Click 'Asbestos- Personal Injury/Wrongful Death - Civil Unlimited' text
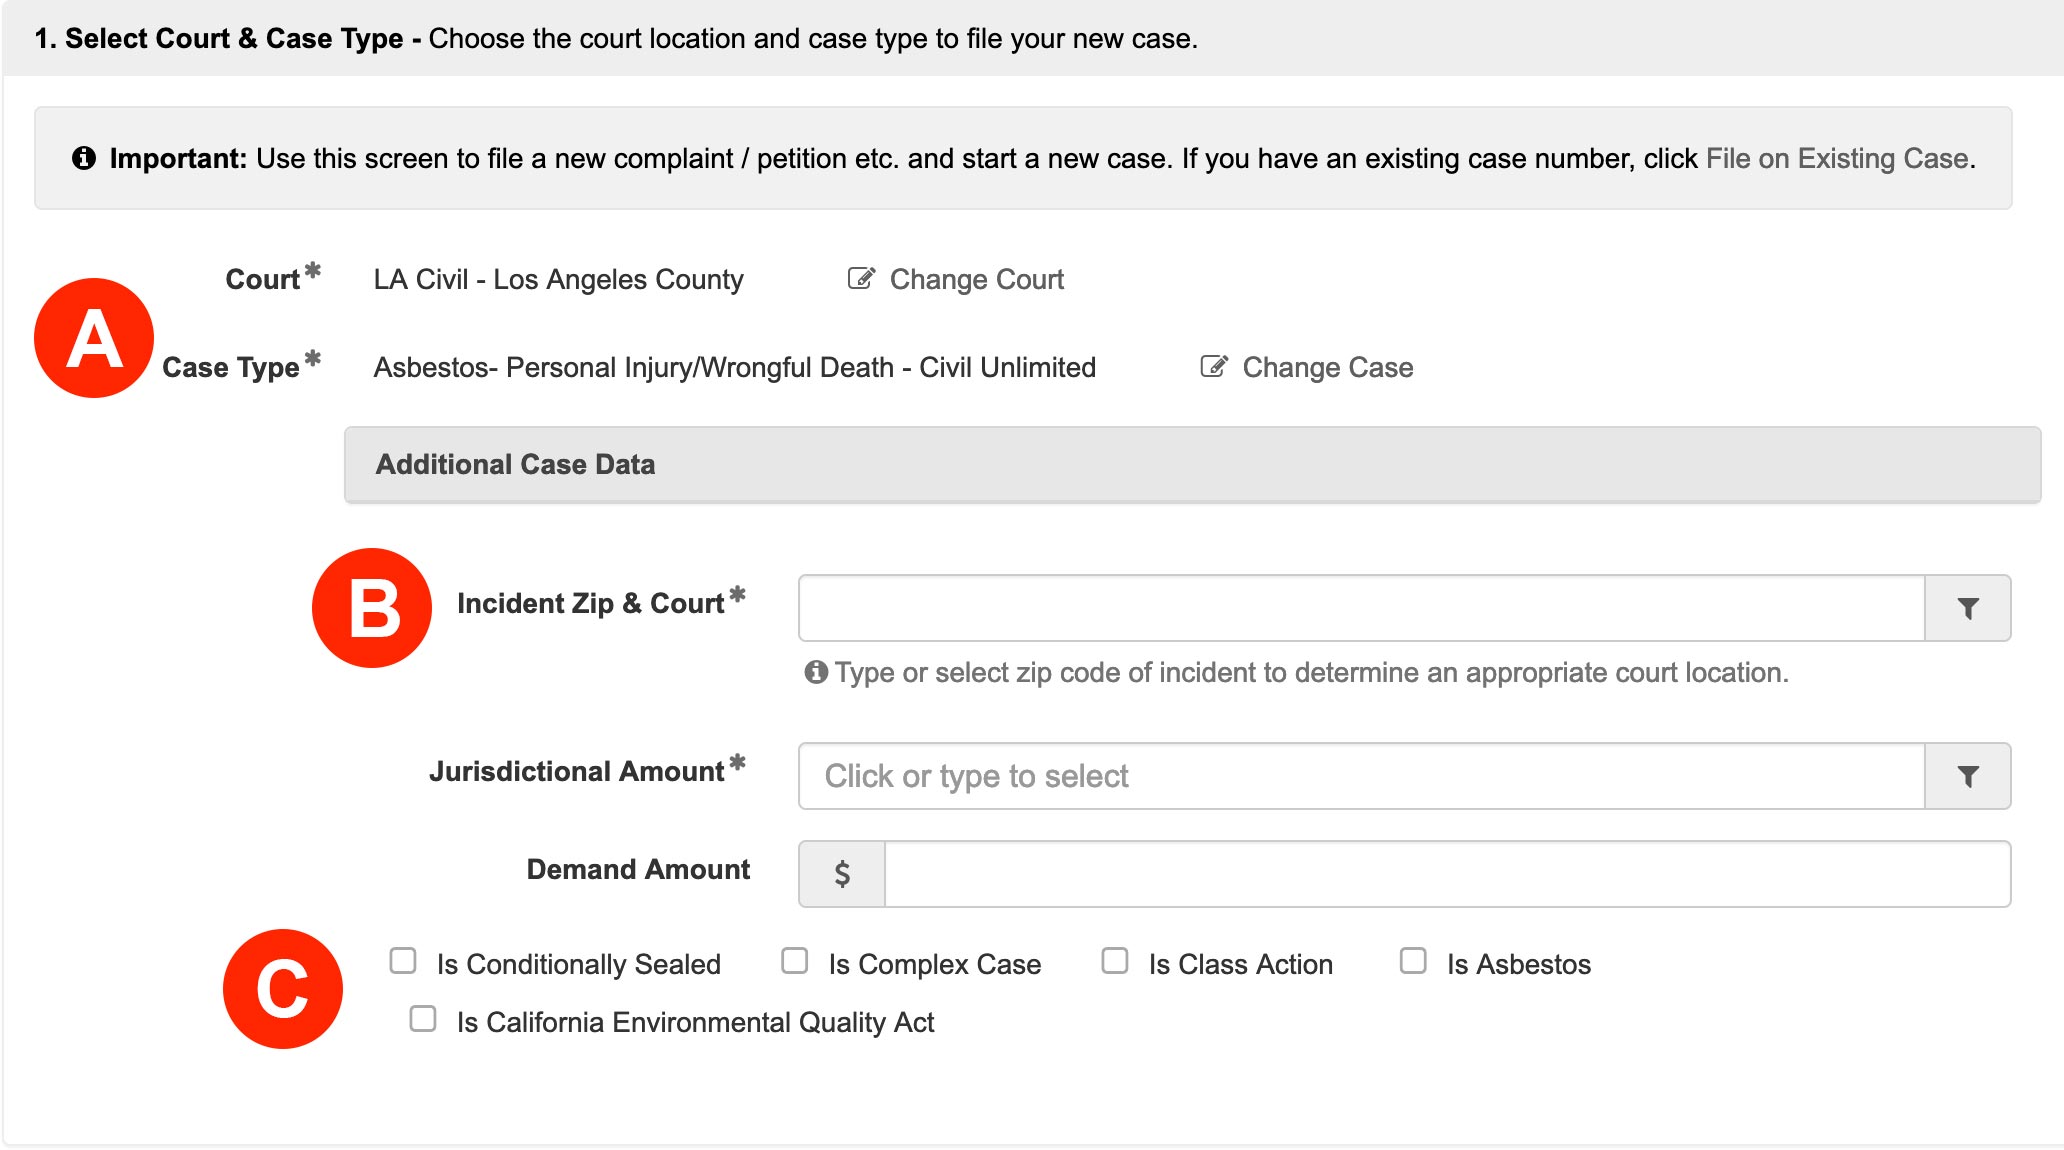Viewport: 2064px width, 1150px height. [x=734, y=368]
